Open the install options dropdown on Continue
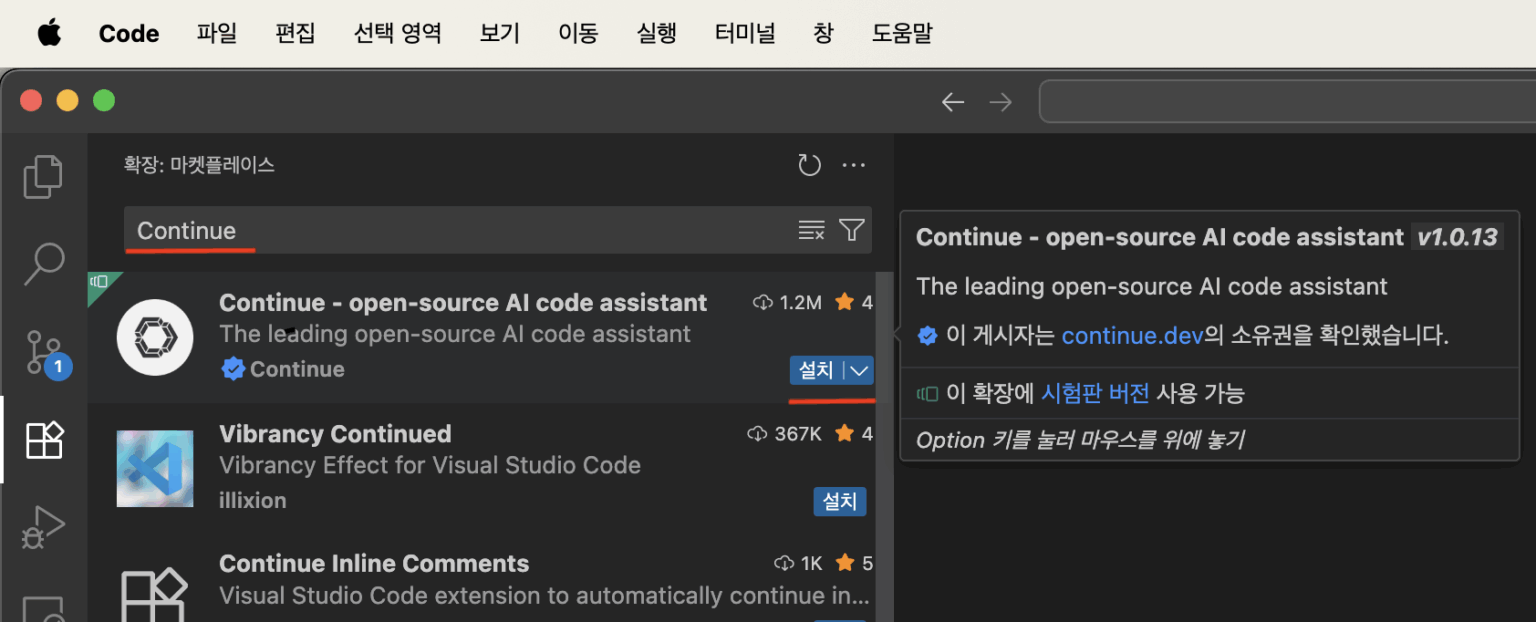The width and height of the screenshot is (1536, 622). pos(858,370)
